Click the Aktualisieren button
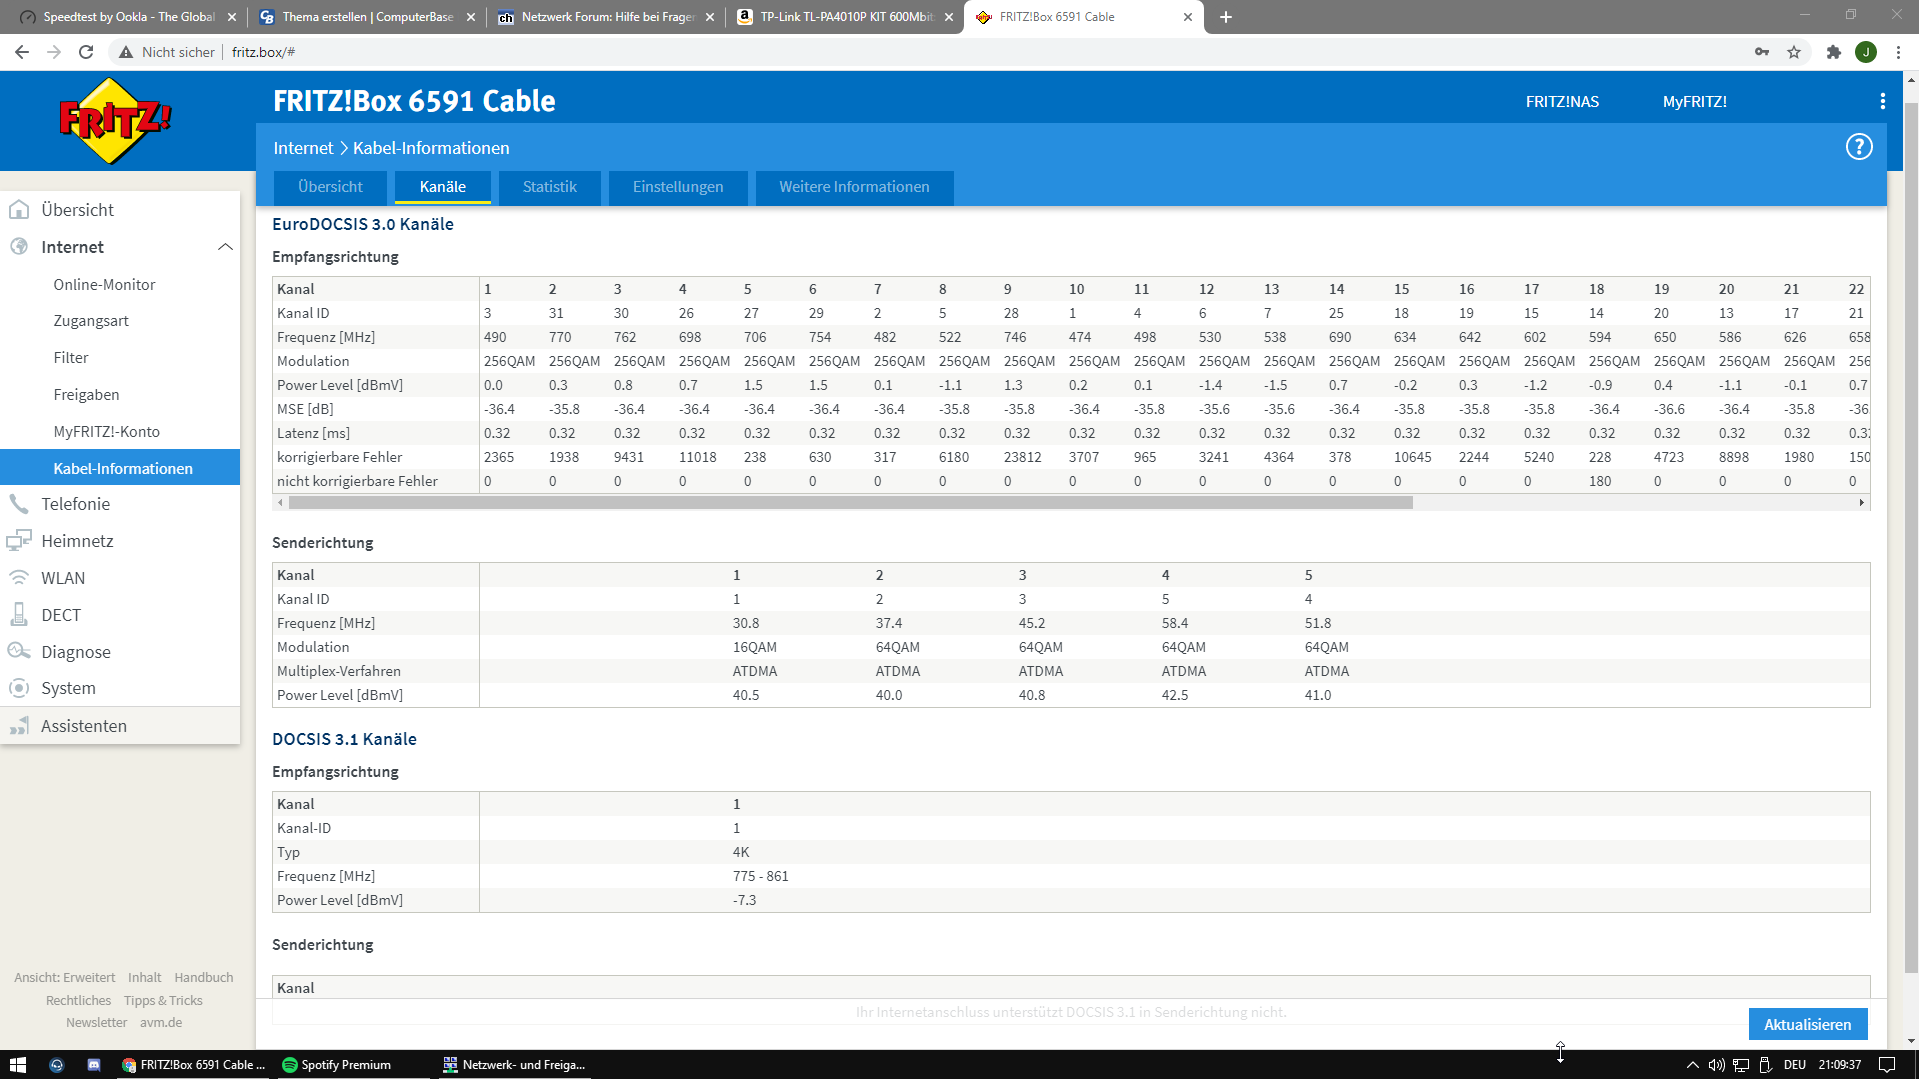1919x1079 pixels. click(1807, 1024)
